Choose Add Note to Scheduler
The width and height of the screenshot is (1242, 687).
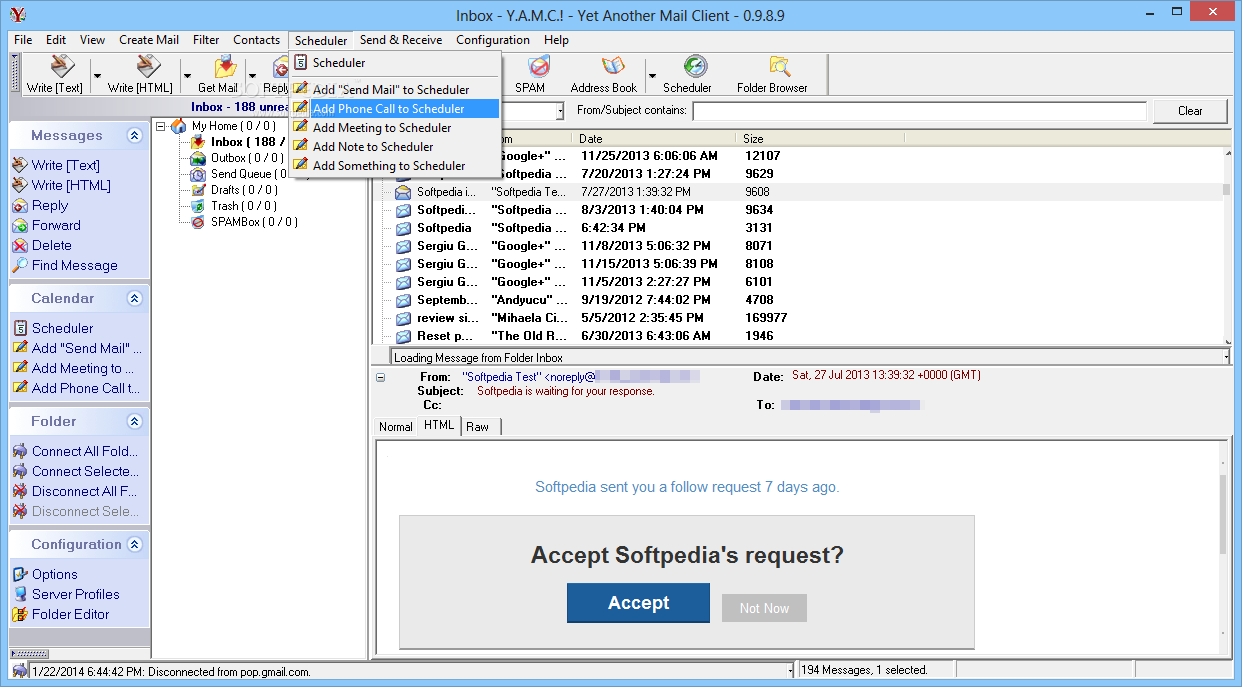(x=395, y=146)
